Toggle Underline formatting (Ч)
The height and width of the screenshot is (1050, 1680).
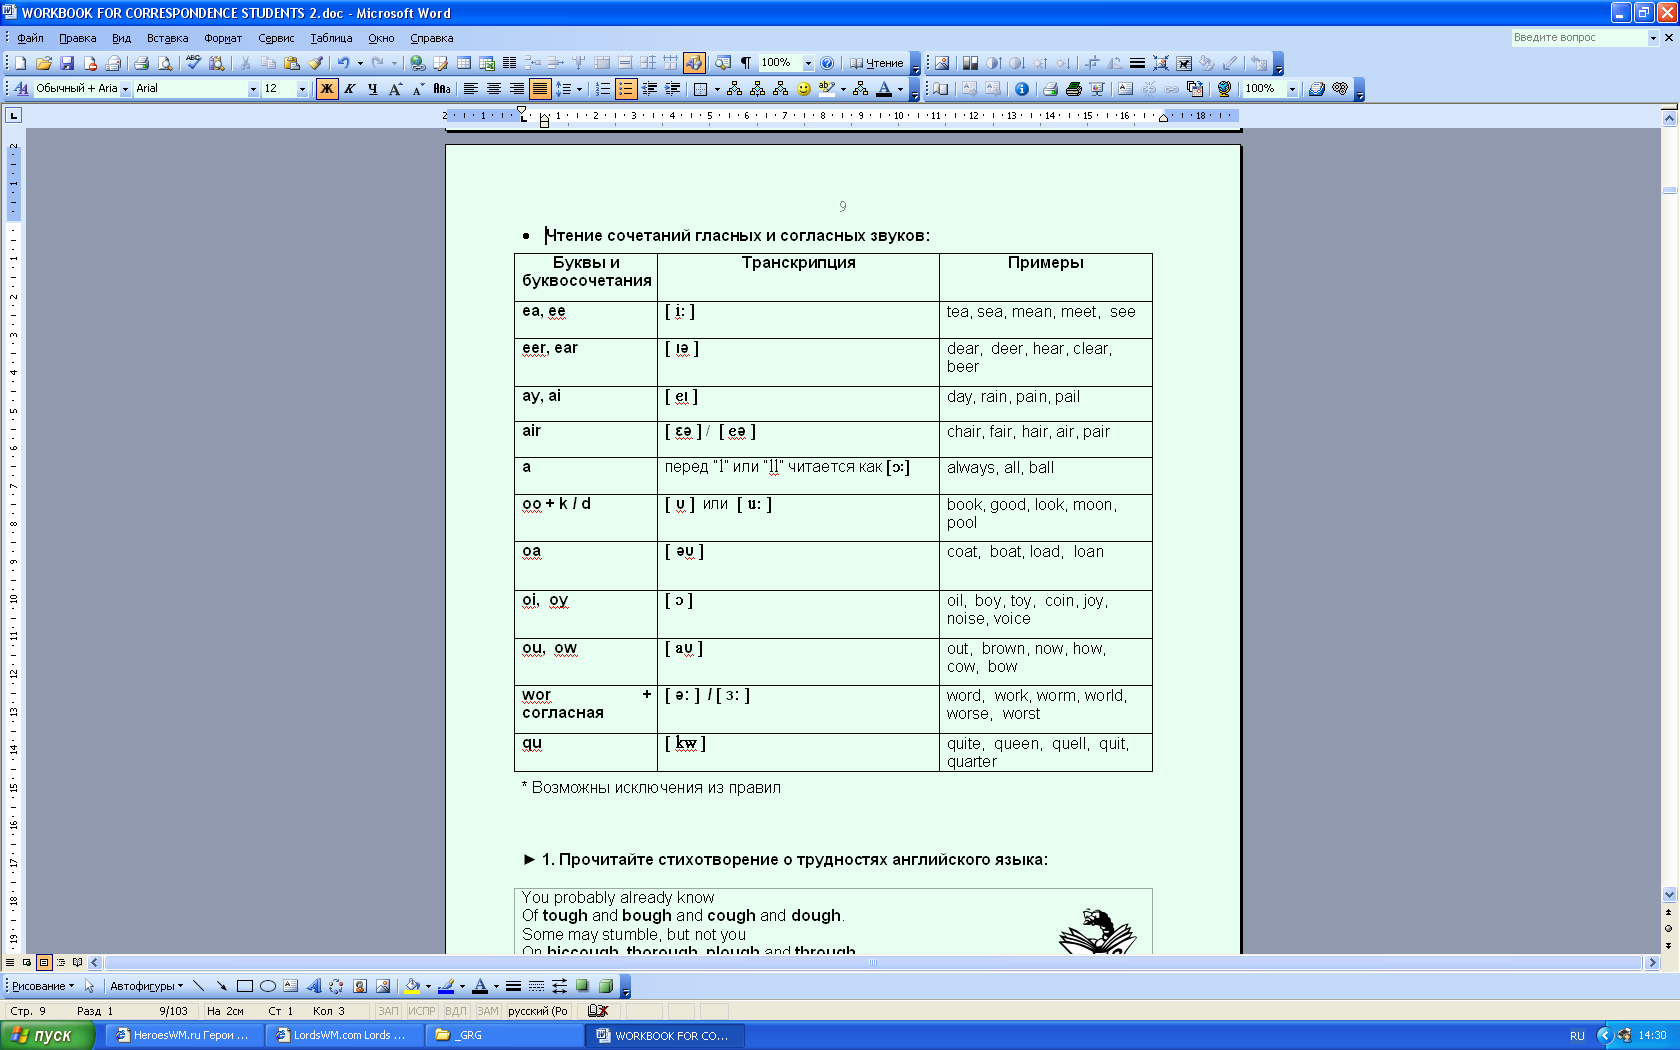coord(373,89)
